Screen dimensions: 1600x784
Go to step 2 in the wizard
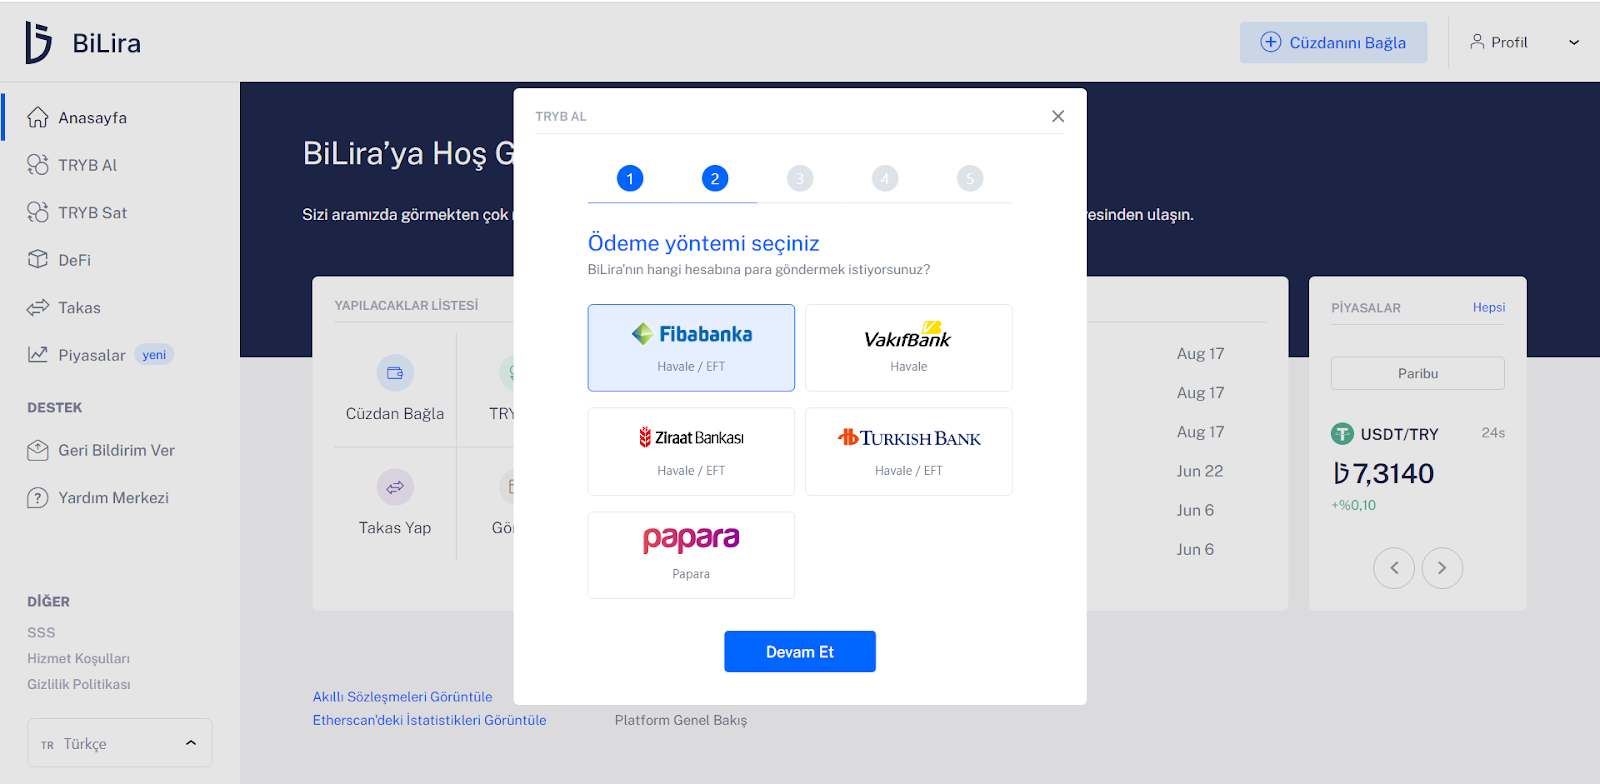pos(715,179)
